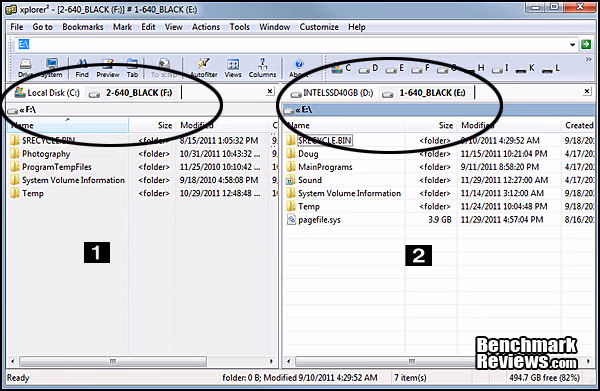The height and width of the screenshot is (391, 600).
Task: Select the MainPrograms folder row
Action: (439, 167)
